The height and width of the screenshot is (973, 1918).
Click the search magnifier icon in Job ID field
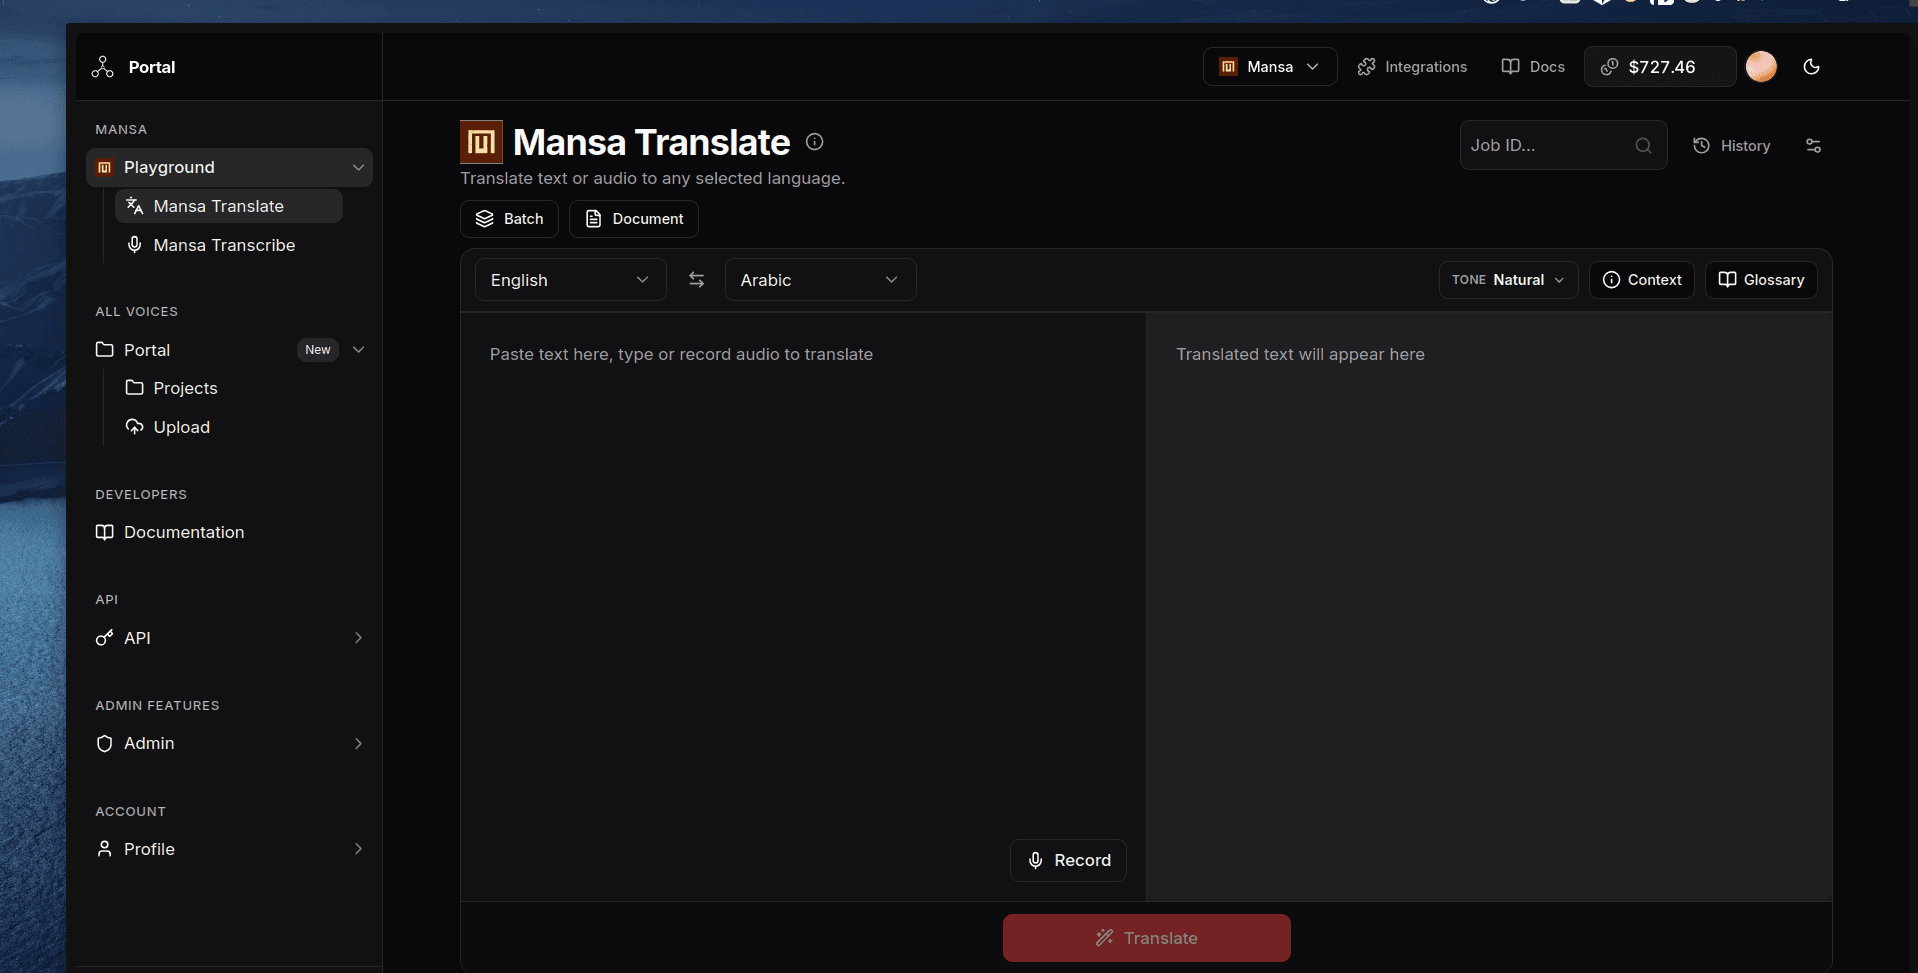tap(1643, 146)
